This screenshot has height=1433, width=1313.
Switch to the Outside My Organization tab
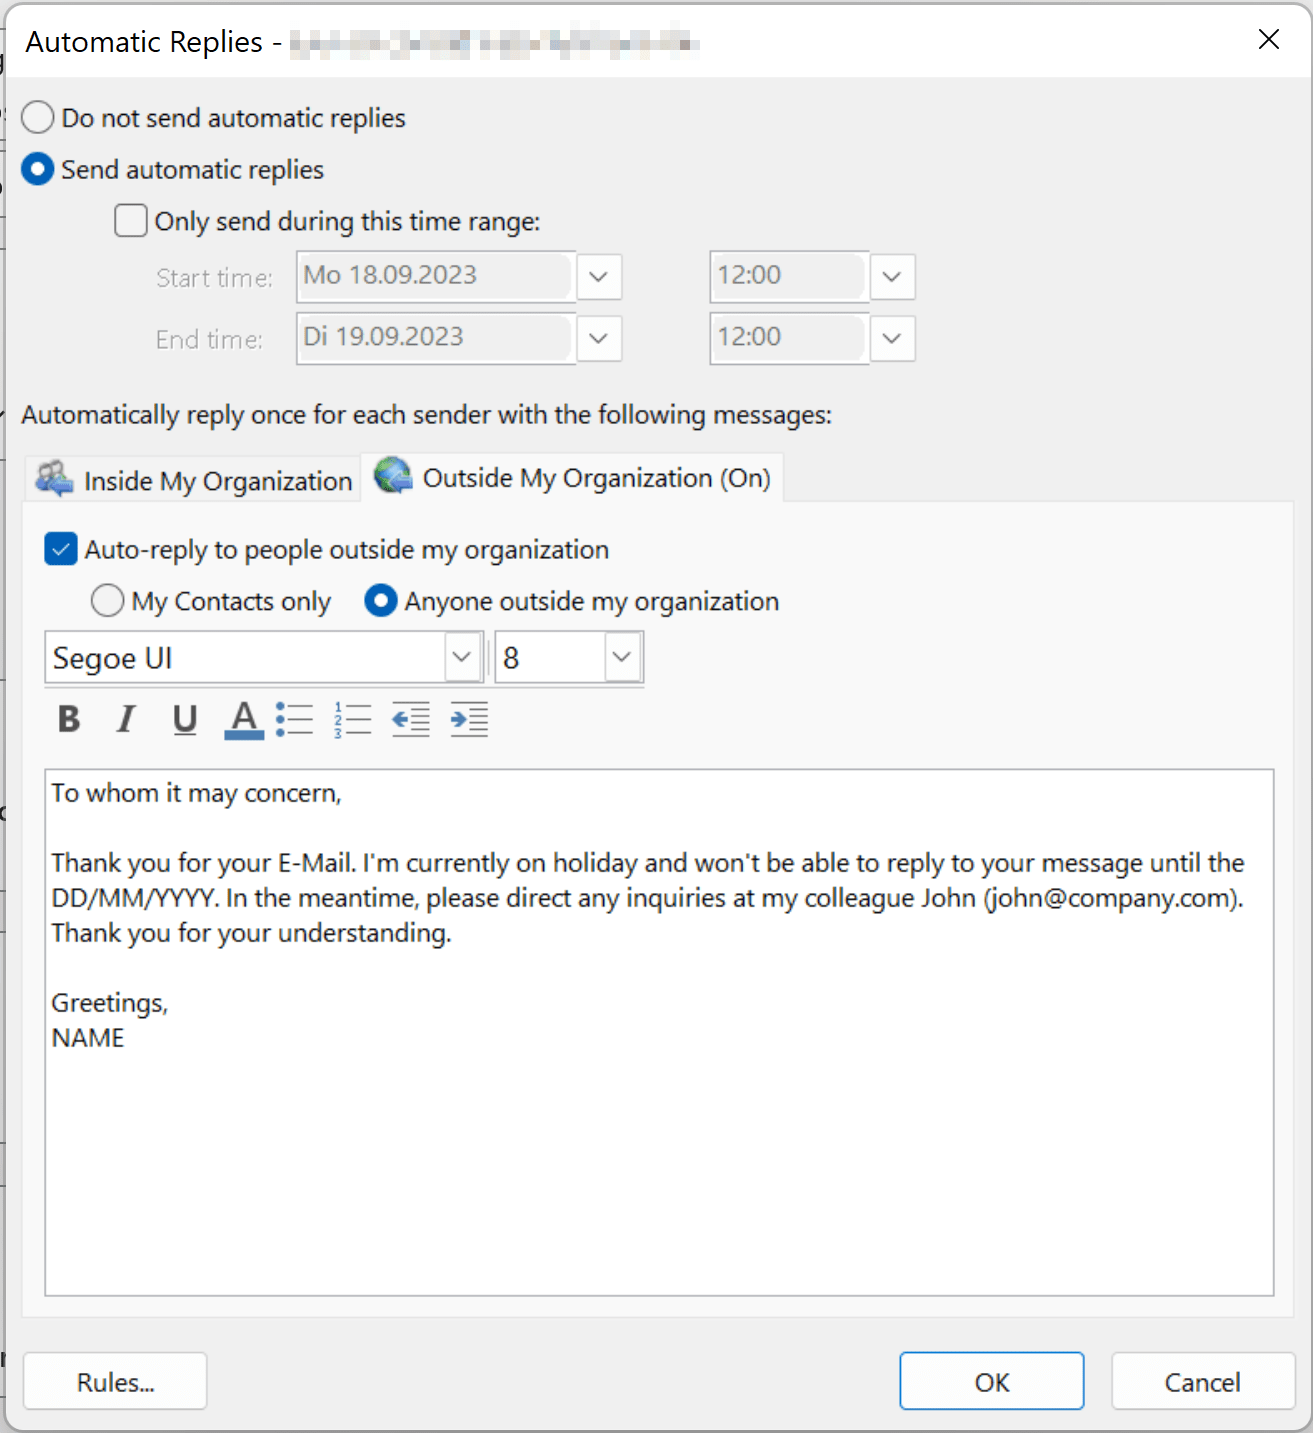click(575, 478)
